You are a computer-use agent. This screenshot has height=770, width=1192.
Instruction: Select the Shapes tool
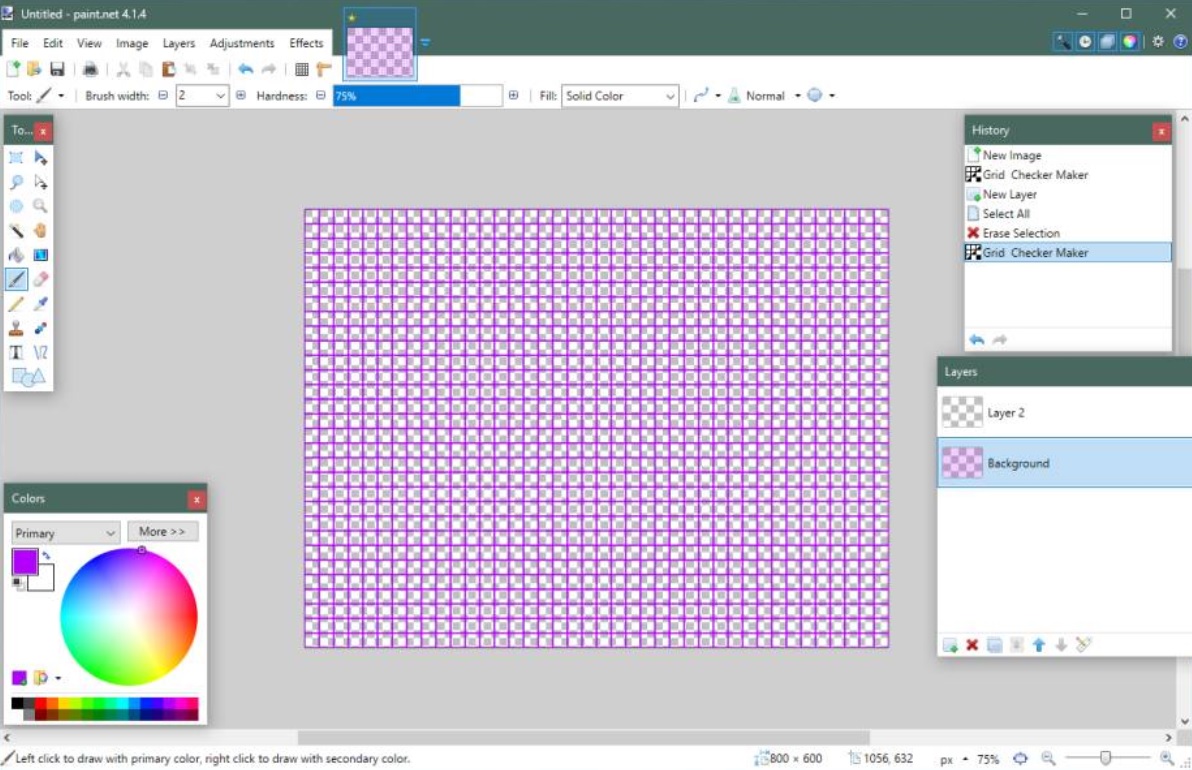28,377
